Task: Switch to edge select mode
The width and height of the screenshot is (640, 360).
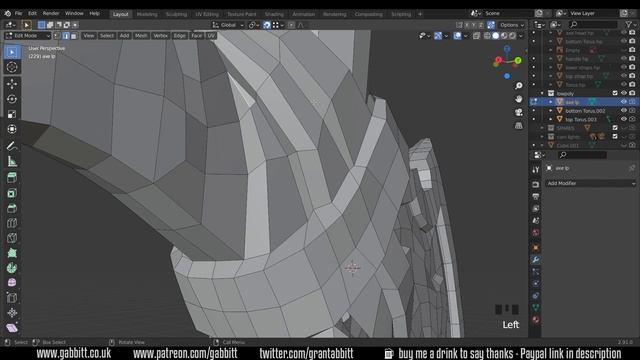Action: pos(66,36)
